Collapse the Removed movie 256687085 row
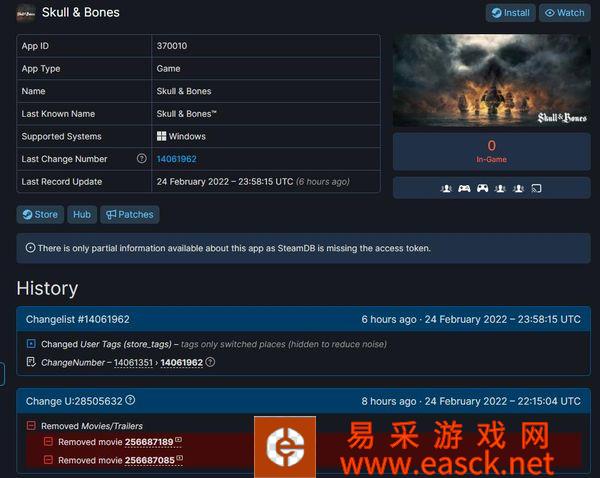This screenshot has width=600, height=478. [48, 460]
